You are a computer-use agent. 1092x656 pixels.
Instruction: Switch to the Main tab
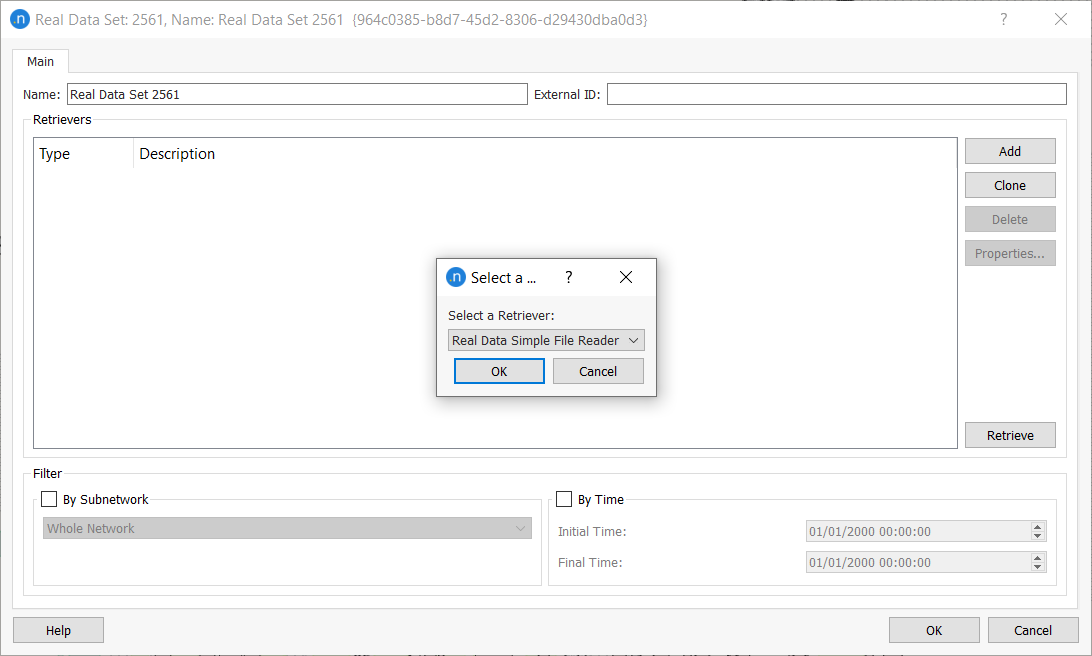point(41,61)
